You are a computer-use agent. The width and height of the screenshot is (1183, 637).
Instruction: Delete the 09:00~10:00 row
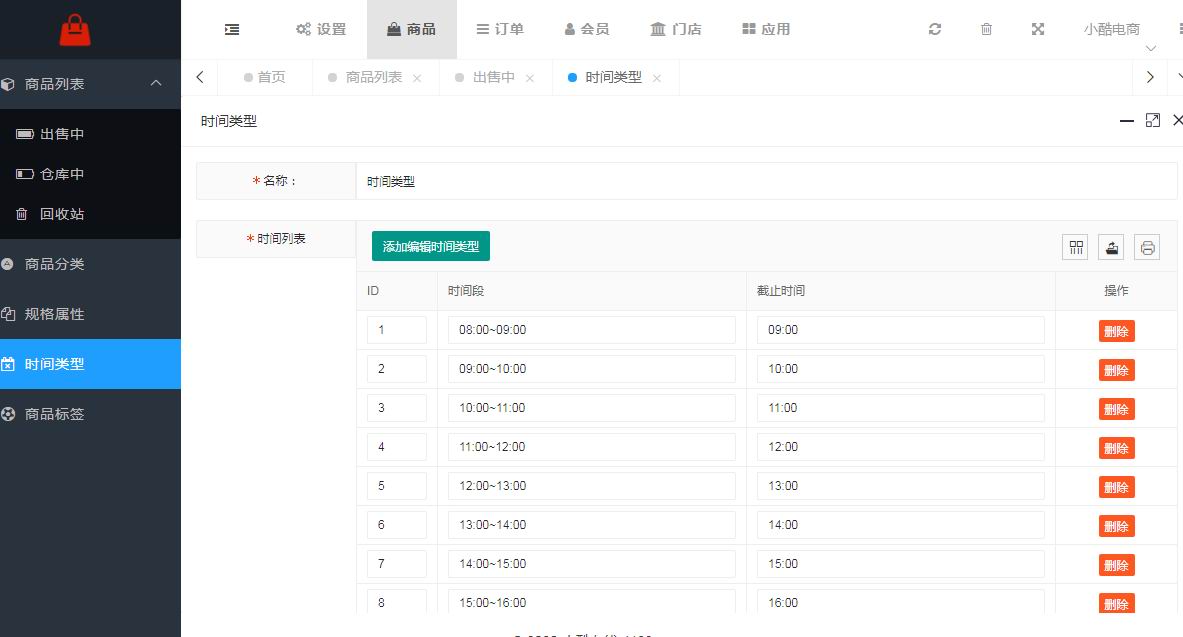[x=1117, y=370]
